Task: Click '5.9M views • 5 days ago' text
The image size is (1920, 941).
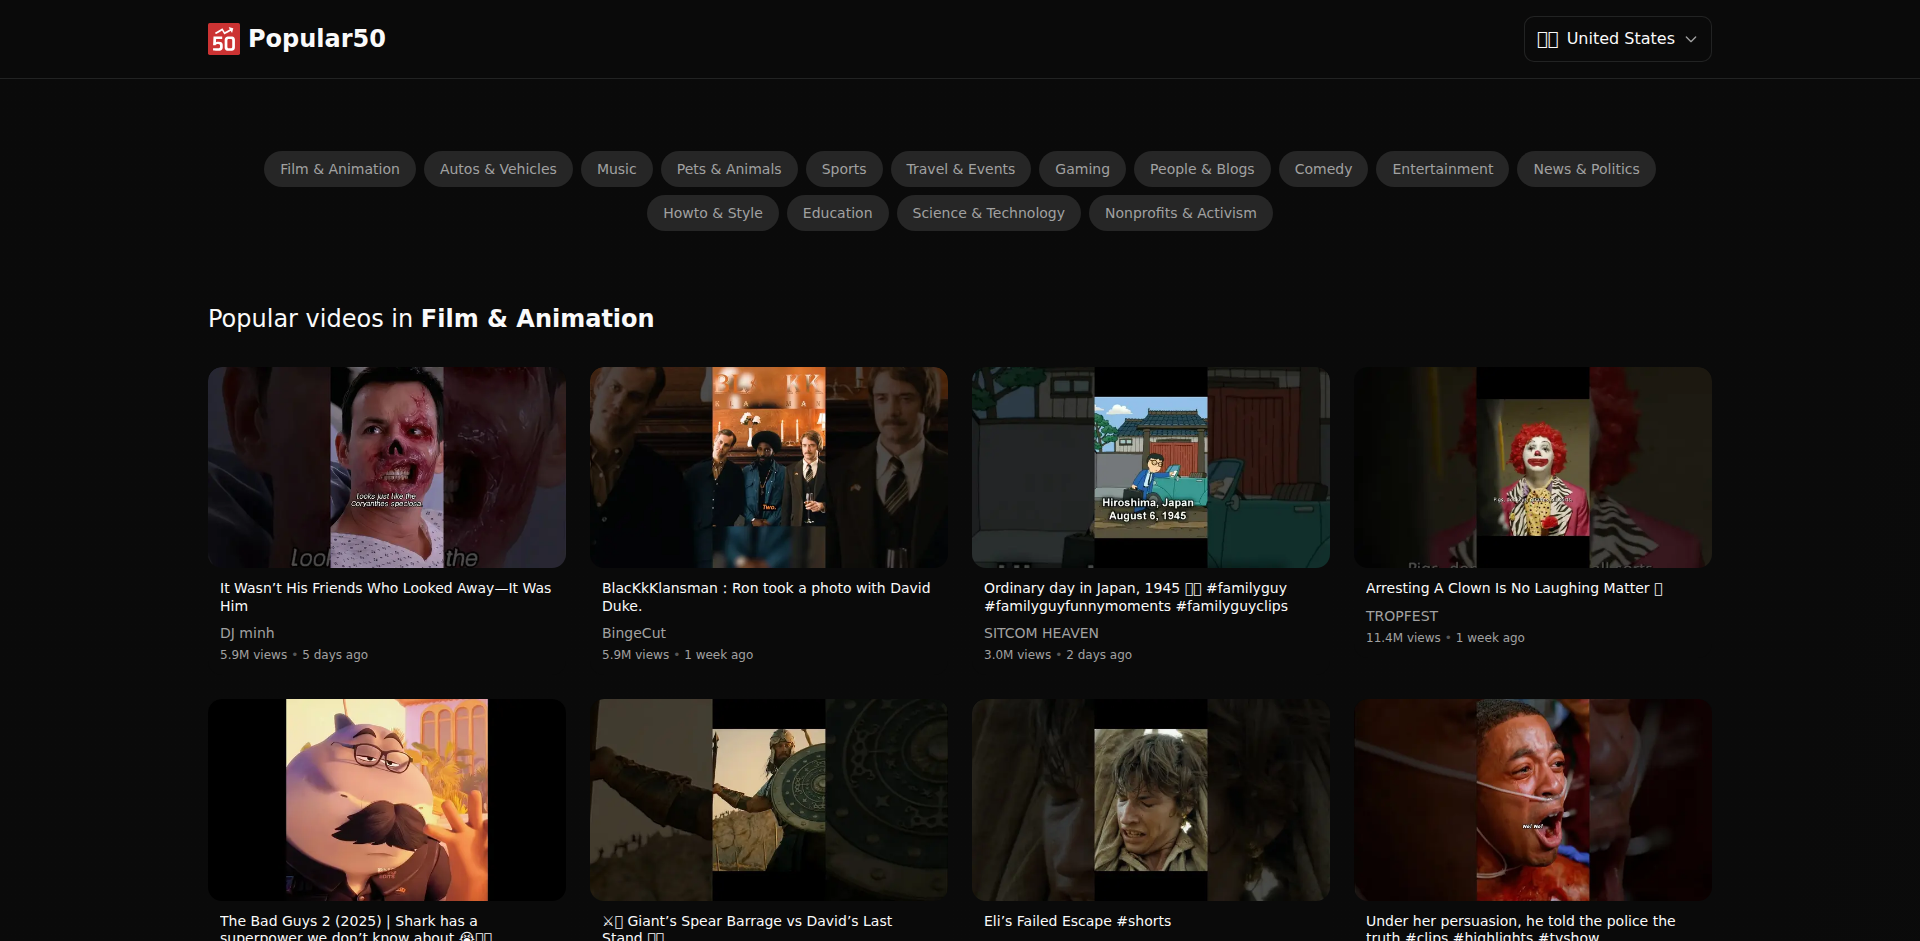Action: [294, 655]
